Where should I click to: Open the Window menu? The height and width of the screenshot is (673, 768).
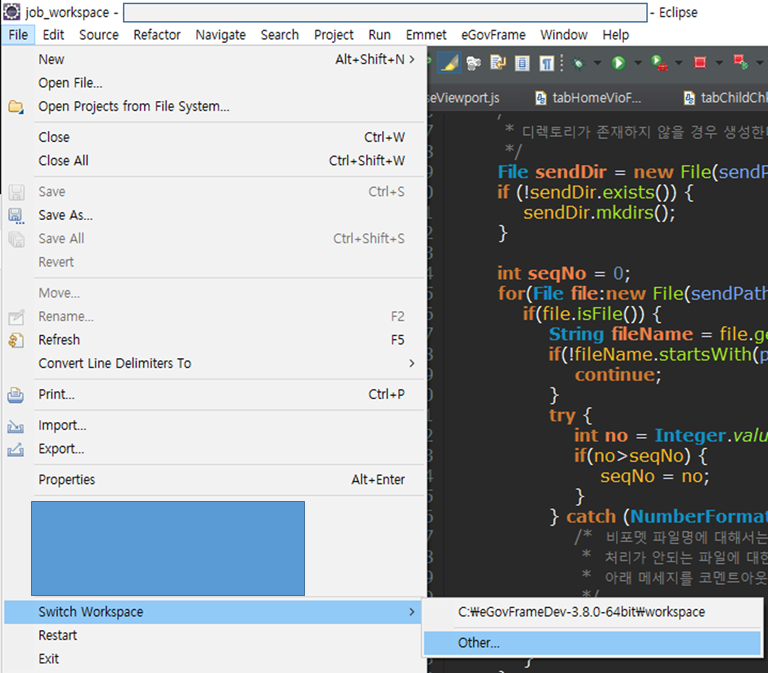[564, 35]
